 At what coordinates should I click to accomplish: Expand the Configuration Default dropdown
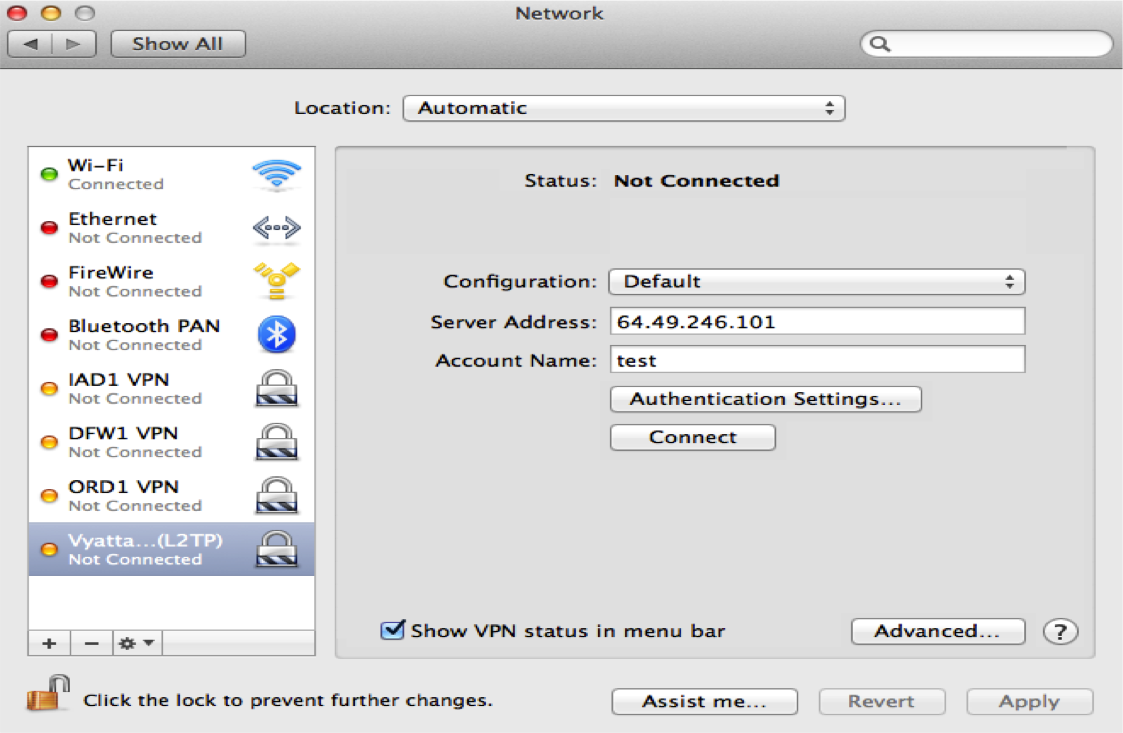tap(816, 282)
